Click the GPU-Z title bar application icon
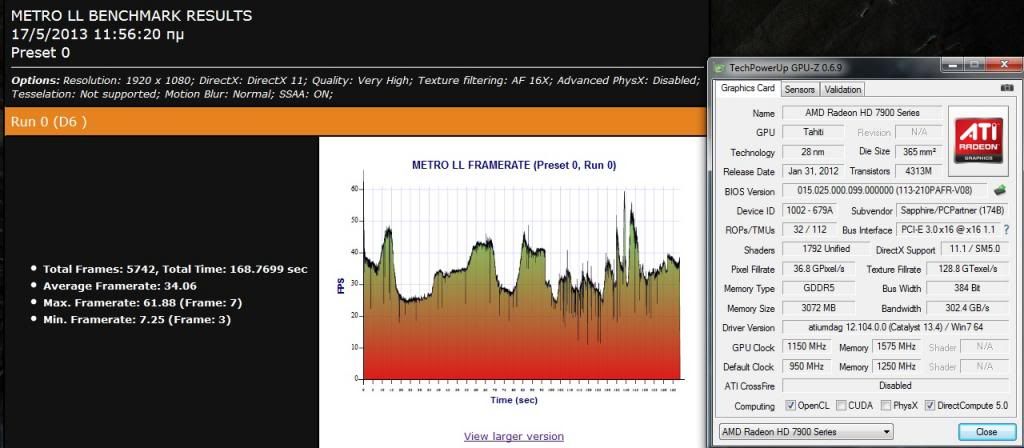The height and width of the screenshot is (448, 1024). click(x=720, y=67)
